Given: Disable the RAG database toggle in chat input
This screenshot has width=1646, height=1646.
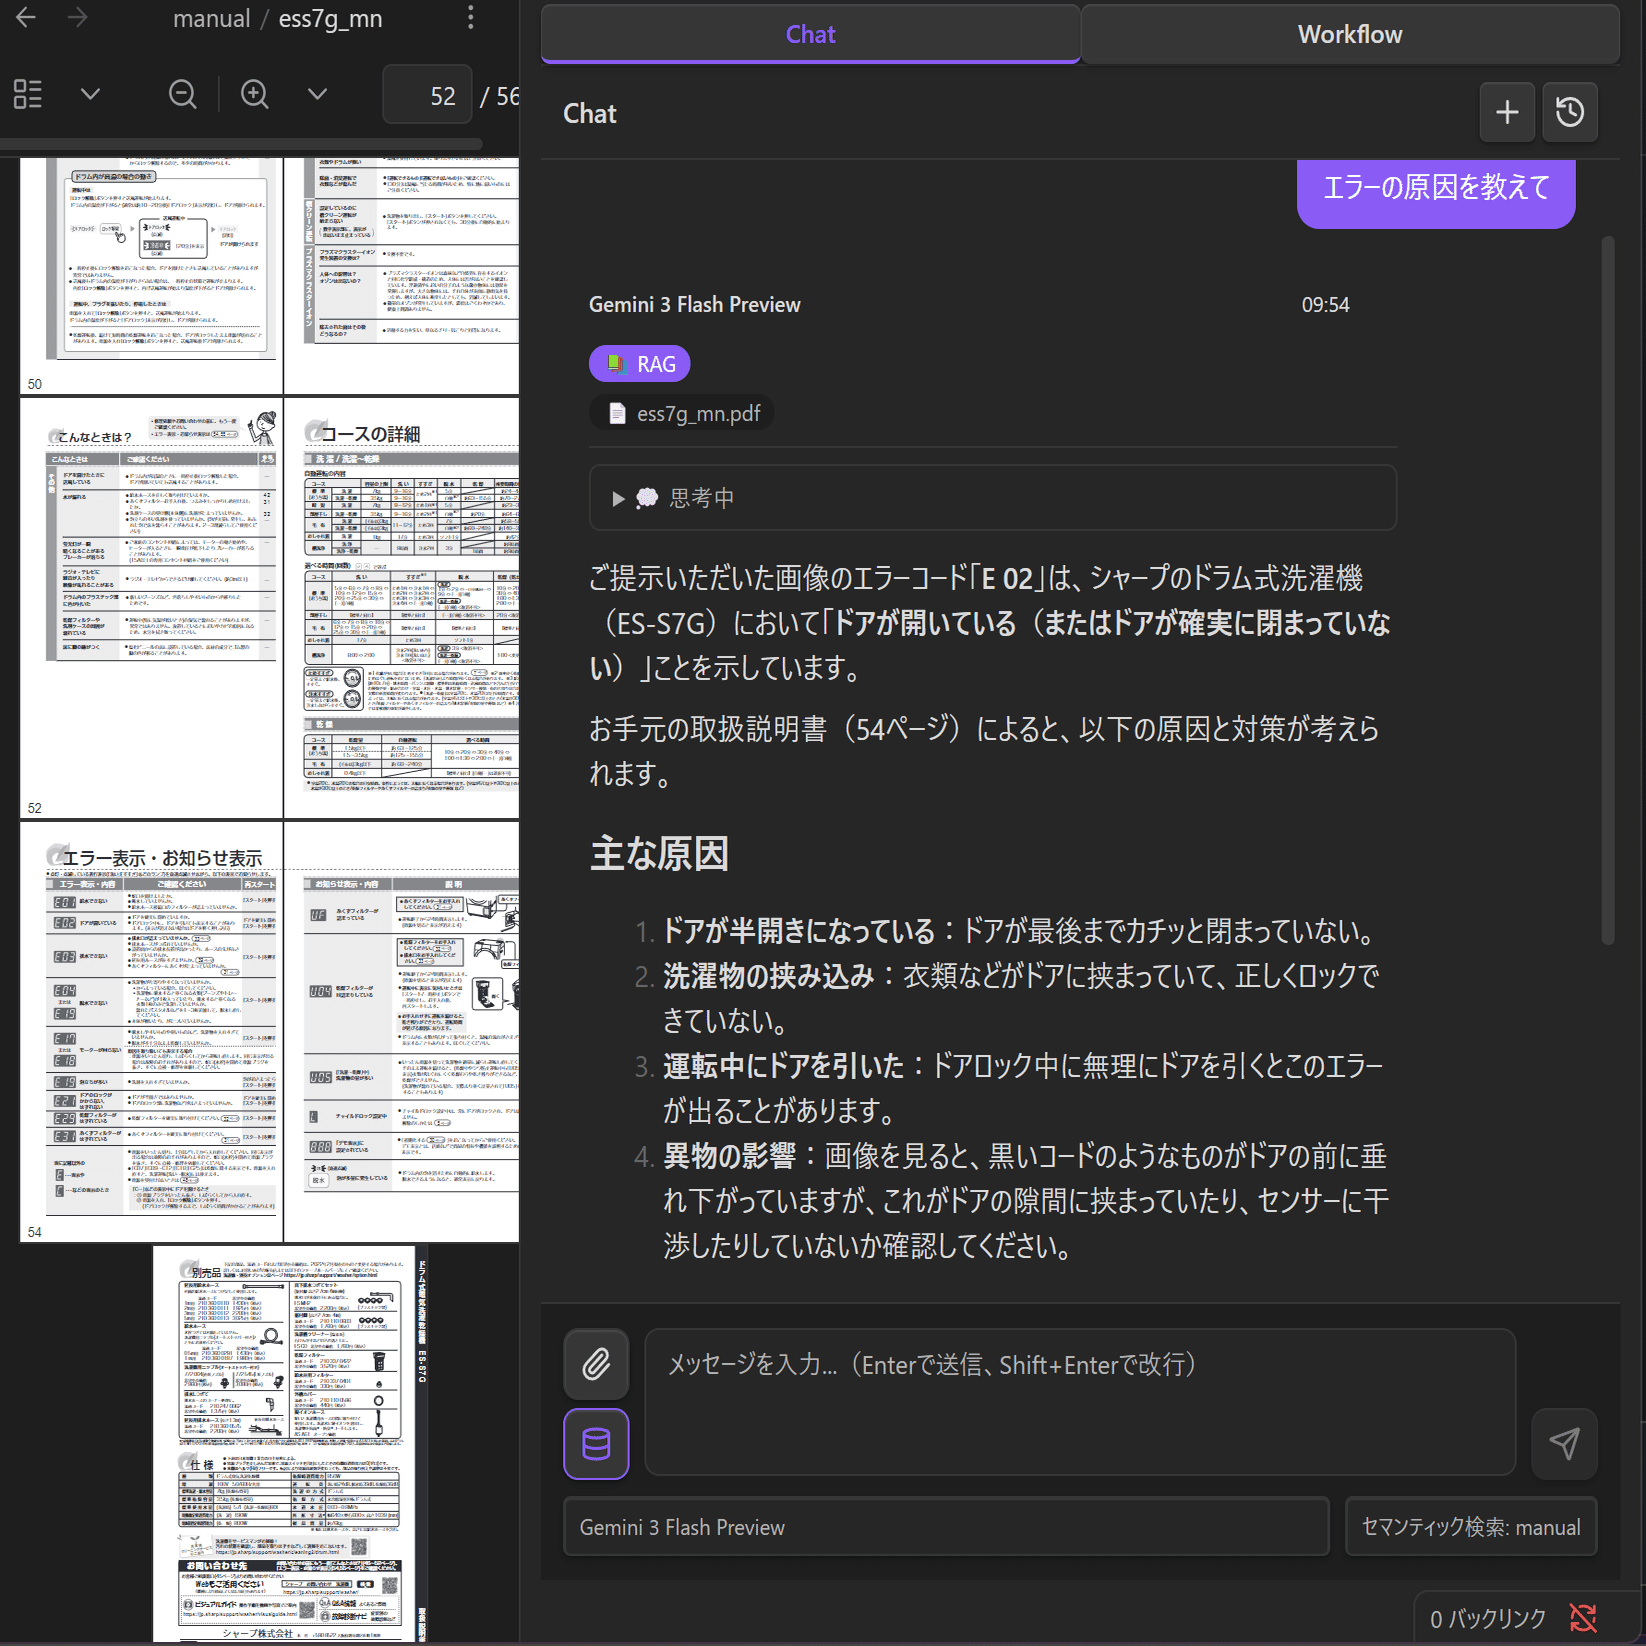Looking at the screenshot, I should [x=596, y=1444].
